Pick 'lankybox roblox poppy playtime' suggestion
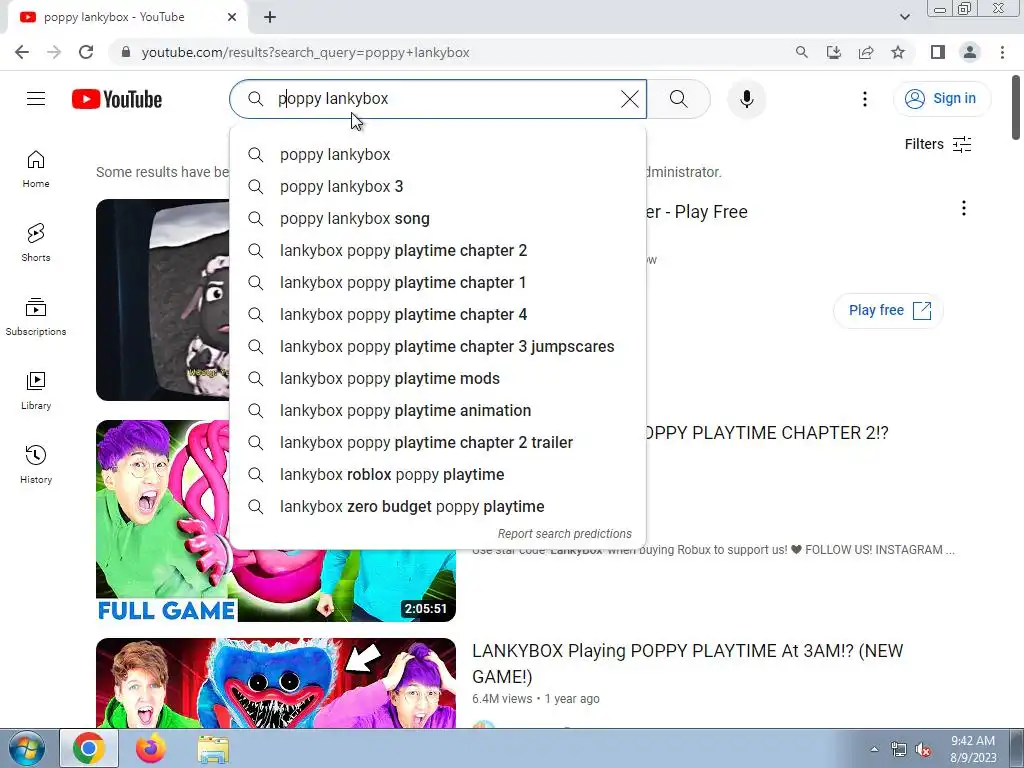The width and height of the screenshot is (1024, 768). tap(438, 475)
